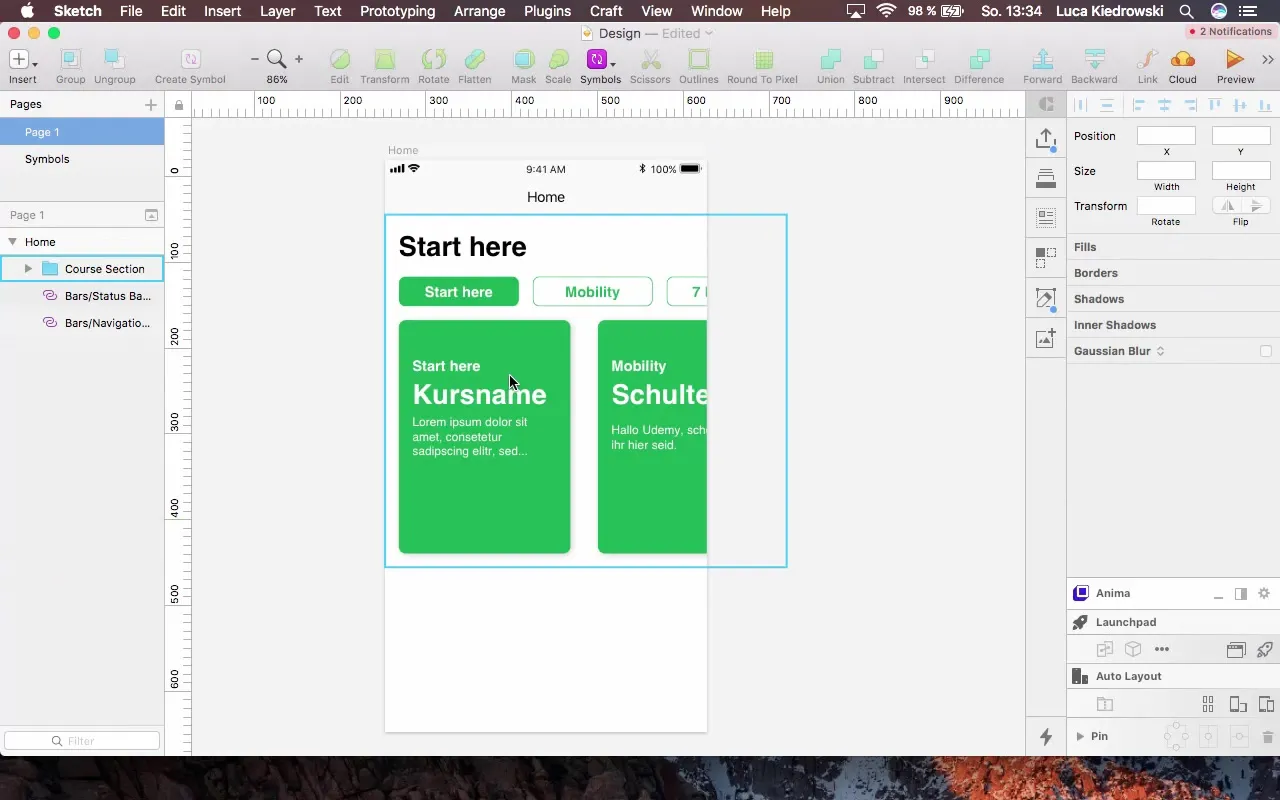
Task: Open Craft Stacks panel icon
Action: coord(1046,178)
